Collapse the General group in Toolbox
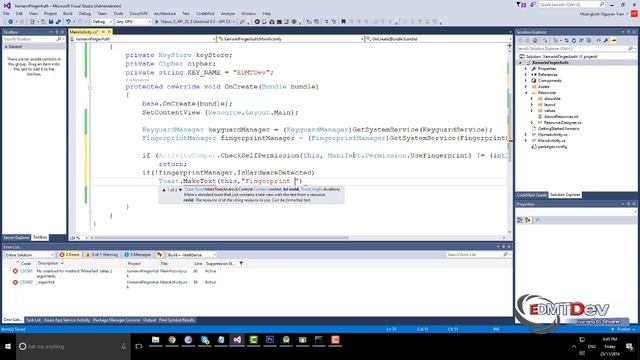640x360 pixels. pyautogui.click(x=6, y=47)
